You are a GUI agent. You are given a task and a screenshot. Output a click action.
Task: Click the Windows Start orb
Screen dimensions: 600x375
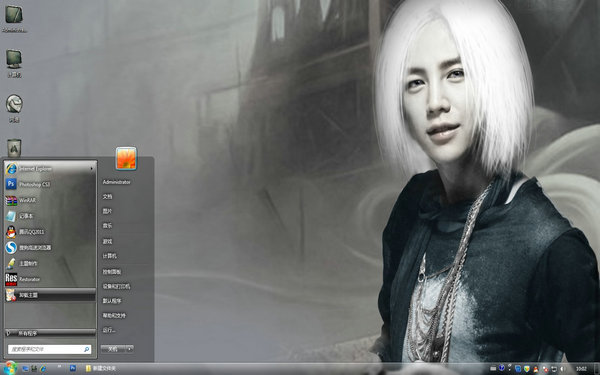click(x=9, y=368)
